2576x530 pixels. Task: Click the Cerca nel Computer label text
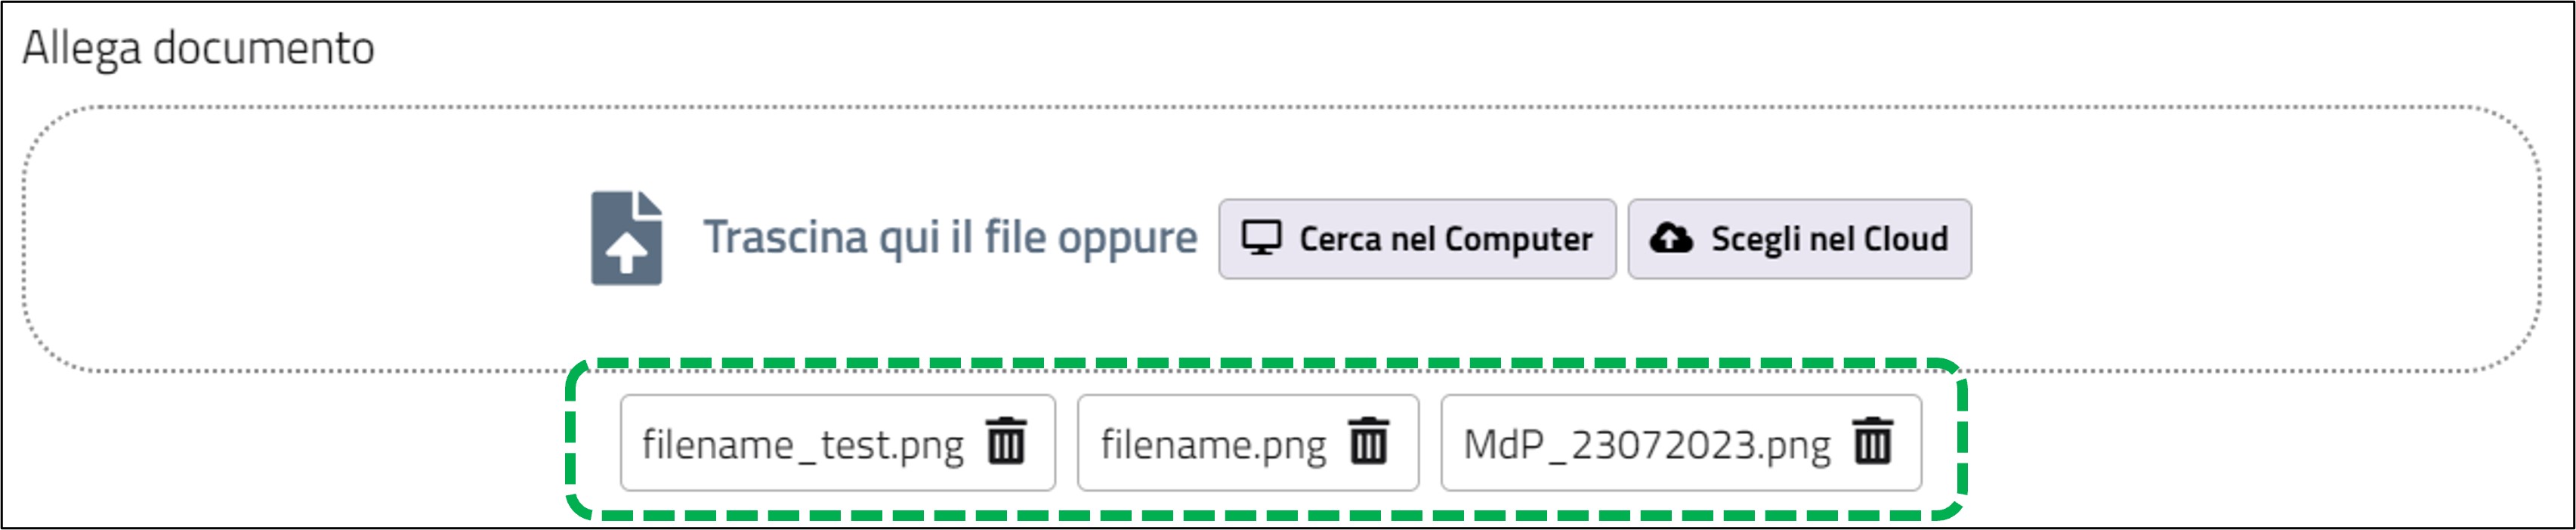pos(1446,239)
